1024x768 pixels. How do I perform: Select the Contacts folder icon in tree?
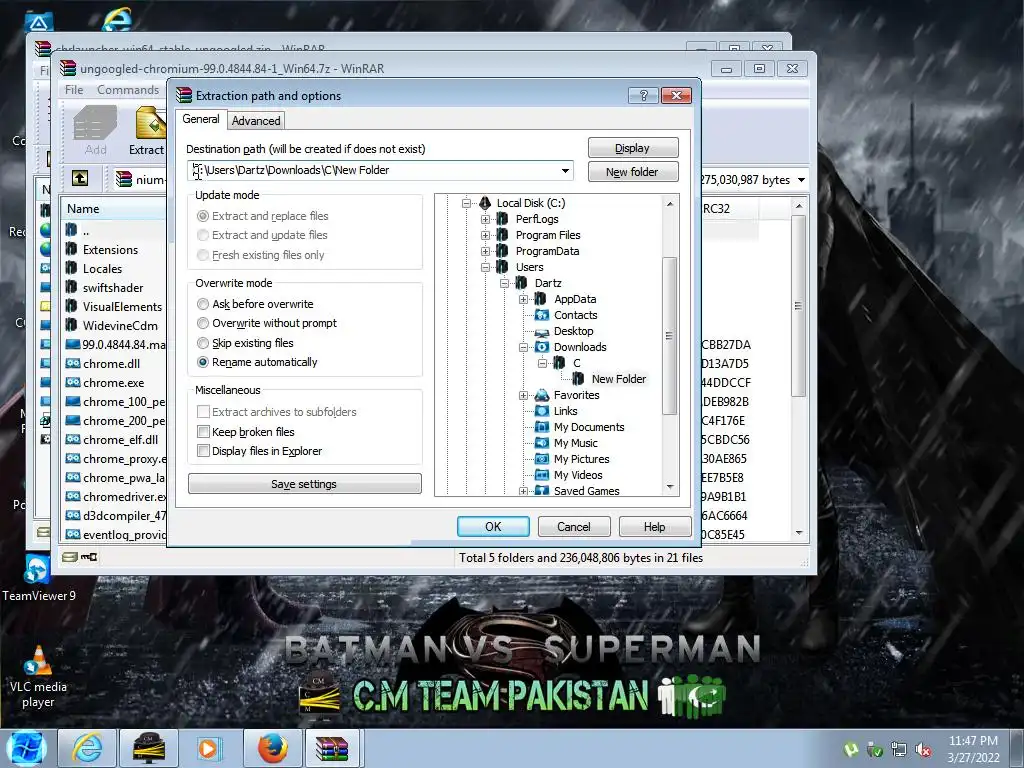pyautogui.click(x=542, y=315)
